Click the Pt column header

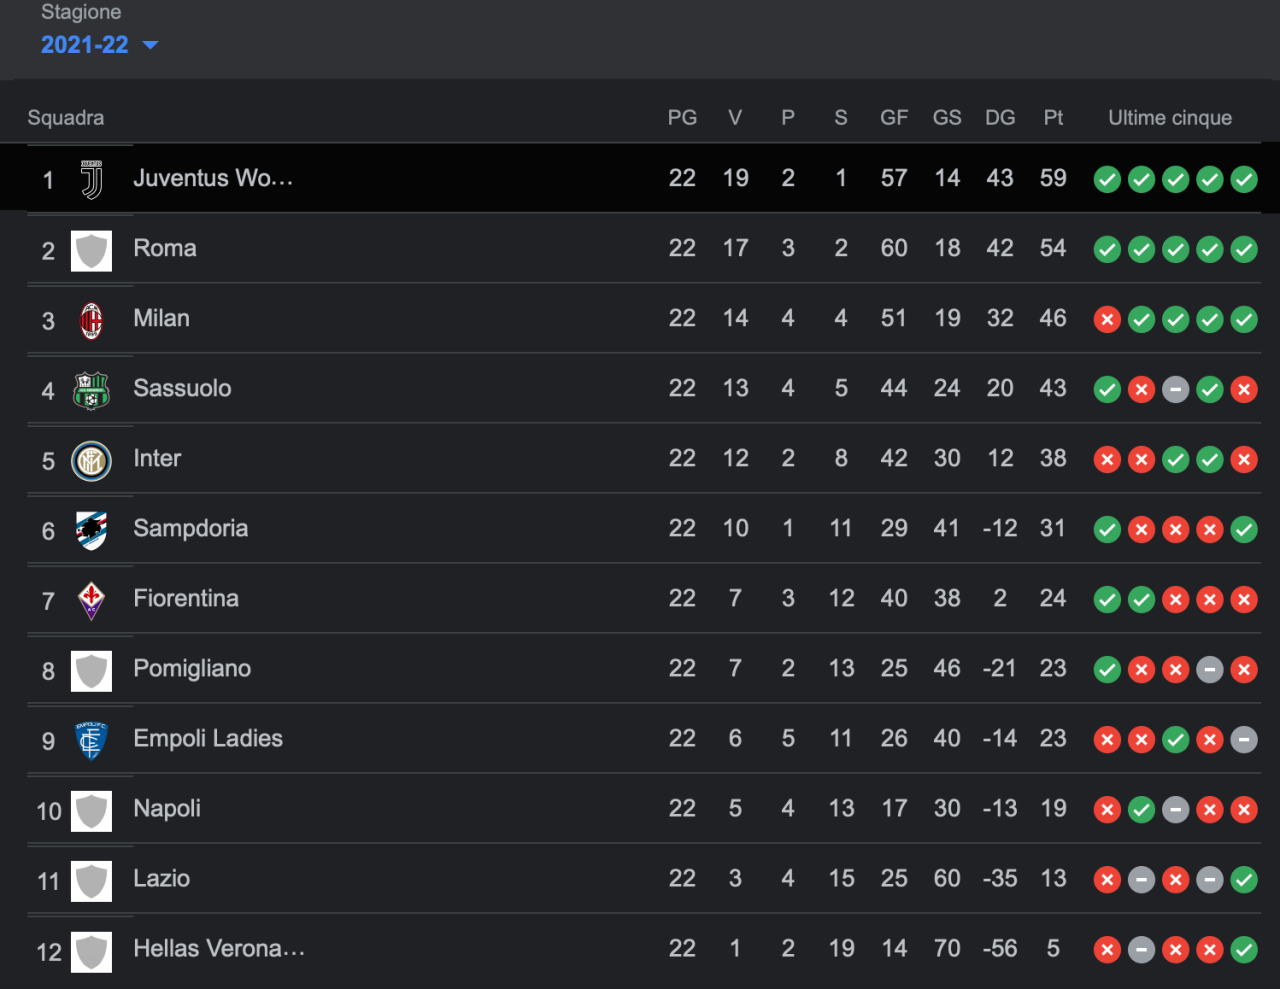pyautogui.click(x=1053, y=118)
